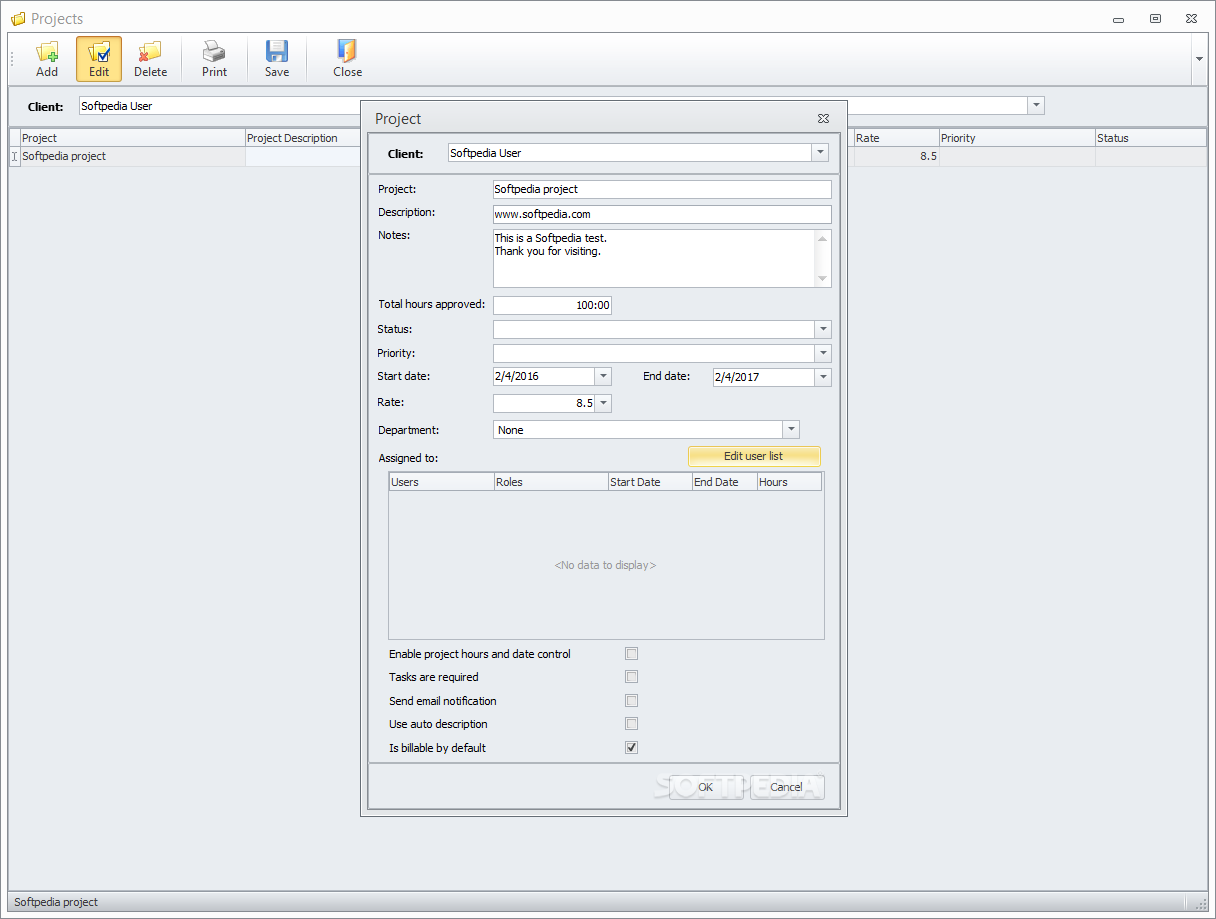Click the Priority column header in Projects grid
The width and height of the screenshot is (1216, 919).
1017,138
